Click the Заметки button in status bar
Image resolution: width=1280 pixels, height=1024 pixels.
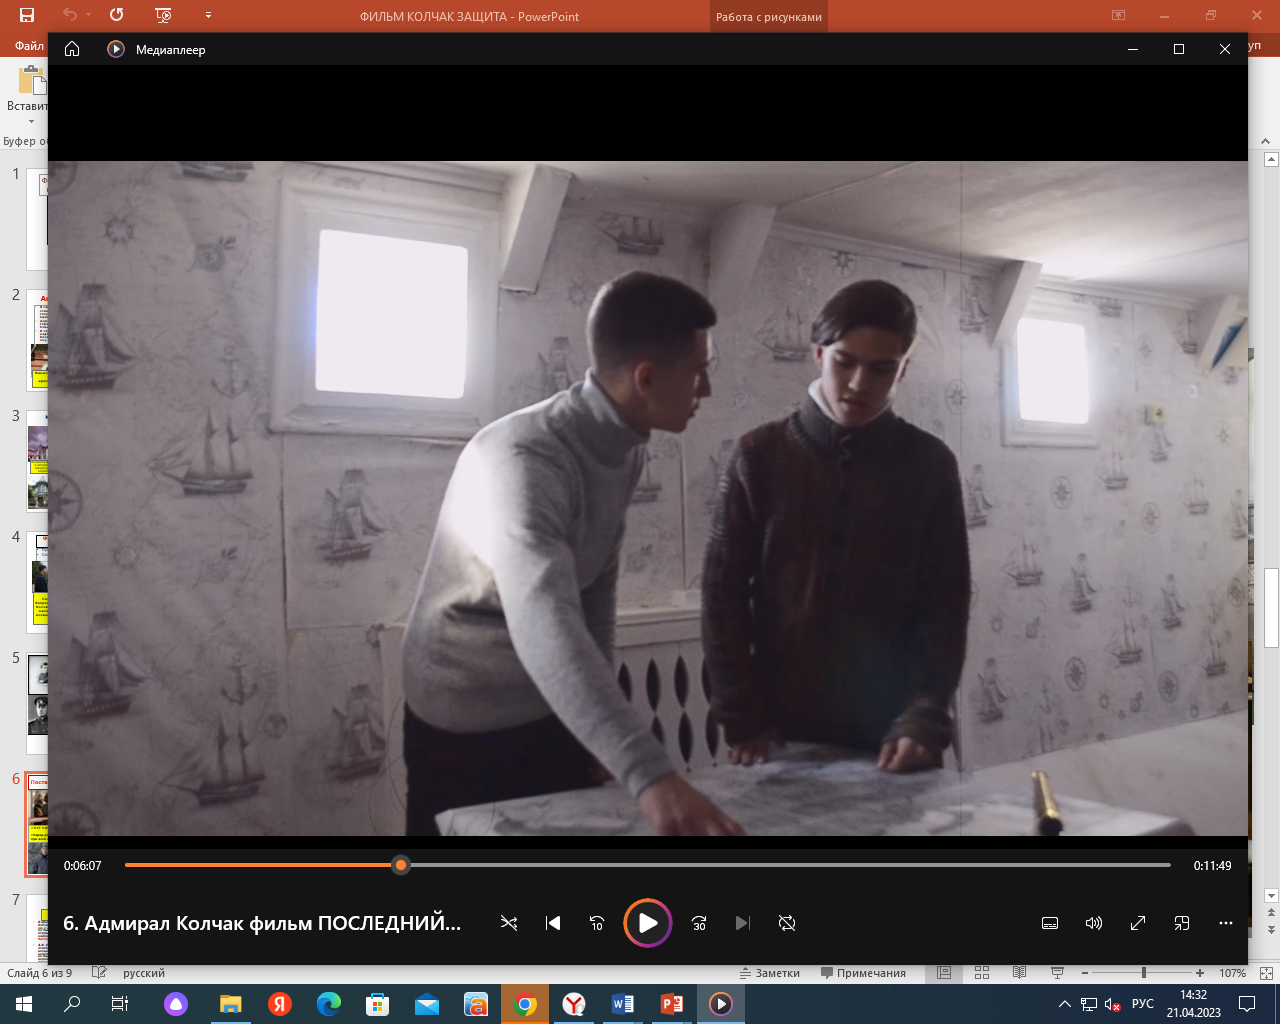coord(770,973)
